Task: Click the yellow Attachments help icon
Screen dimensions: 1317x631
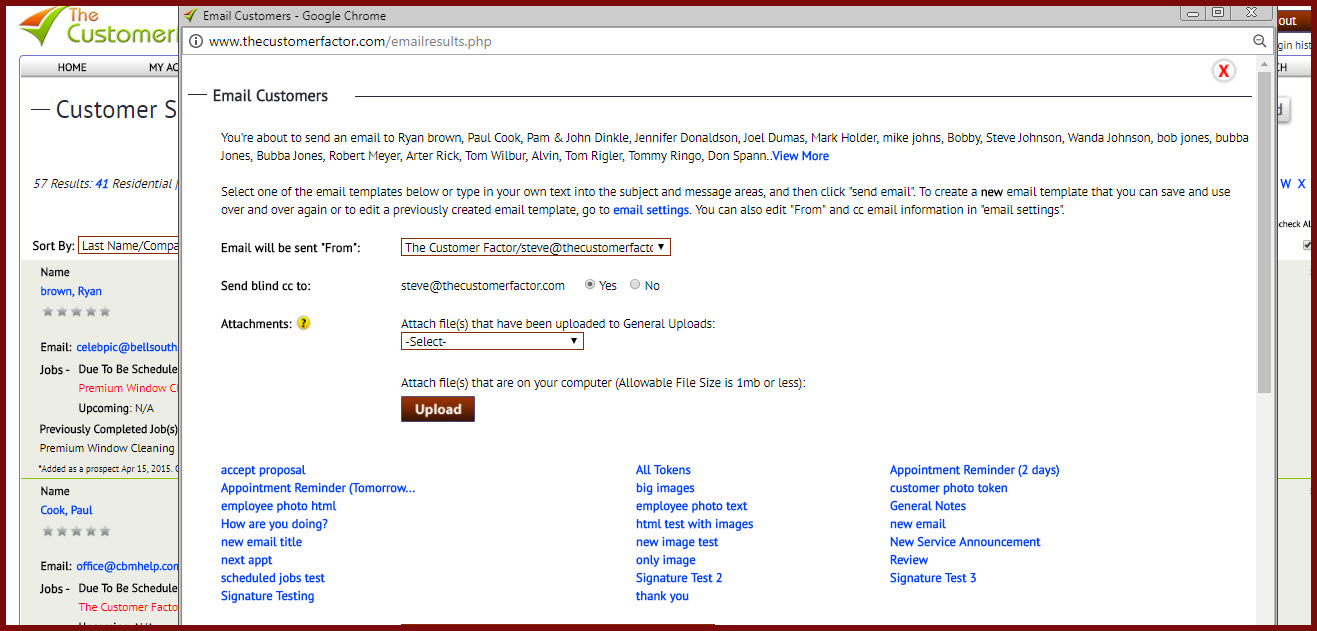Action: (304, 324)
